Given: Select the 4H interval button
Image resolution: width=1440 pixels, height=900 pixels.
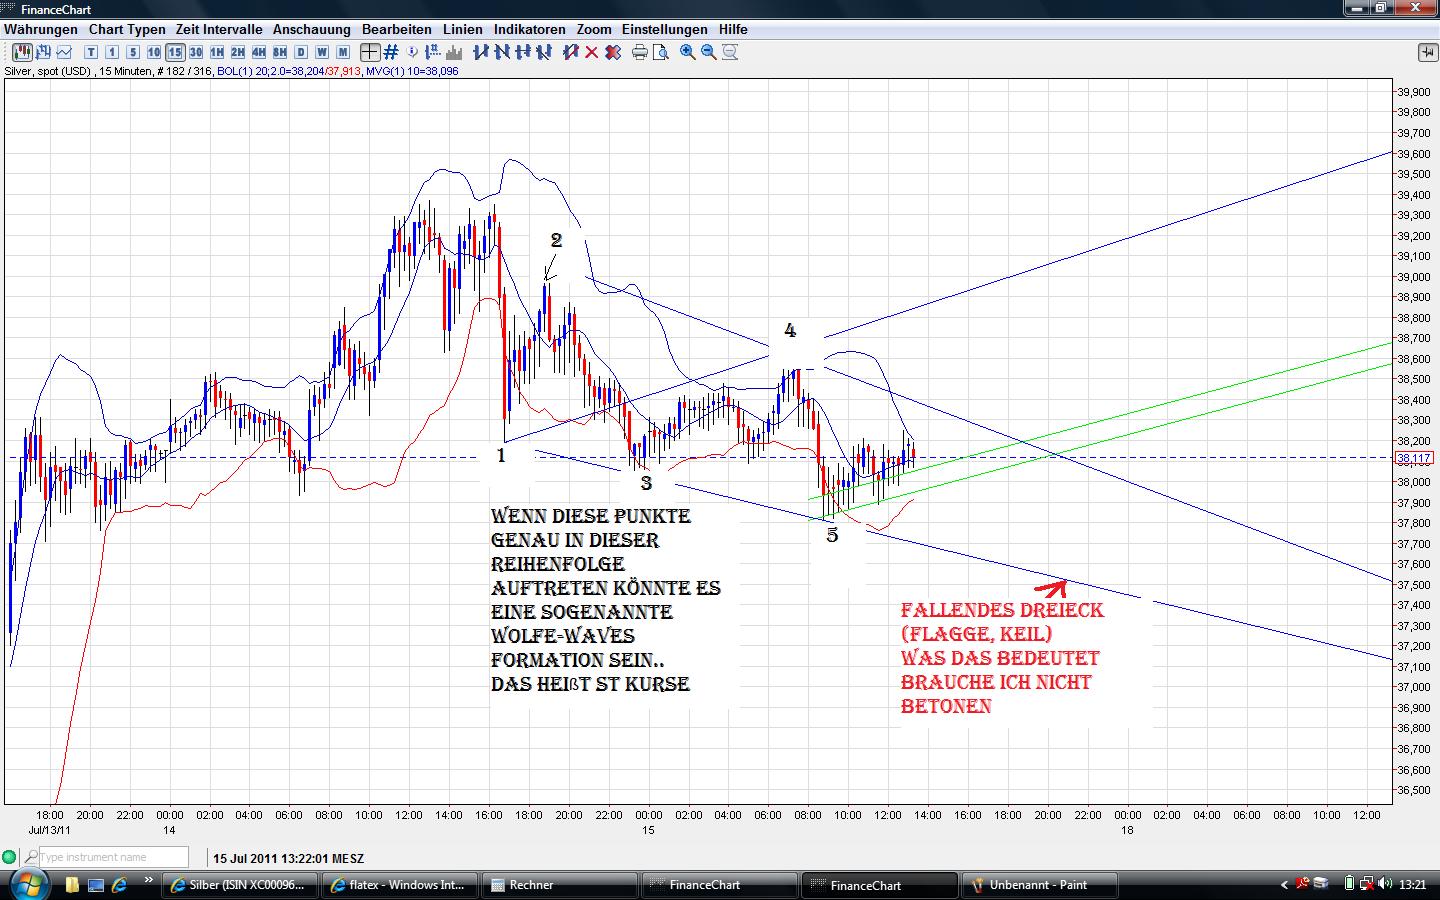Looking at the screenshot, I should (259, 52).
